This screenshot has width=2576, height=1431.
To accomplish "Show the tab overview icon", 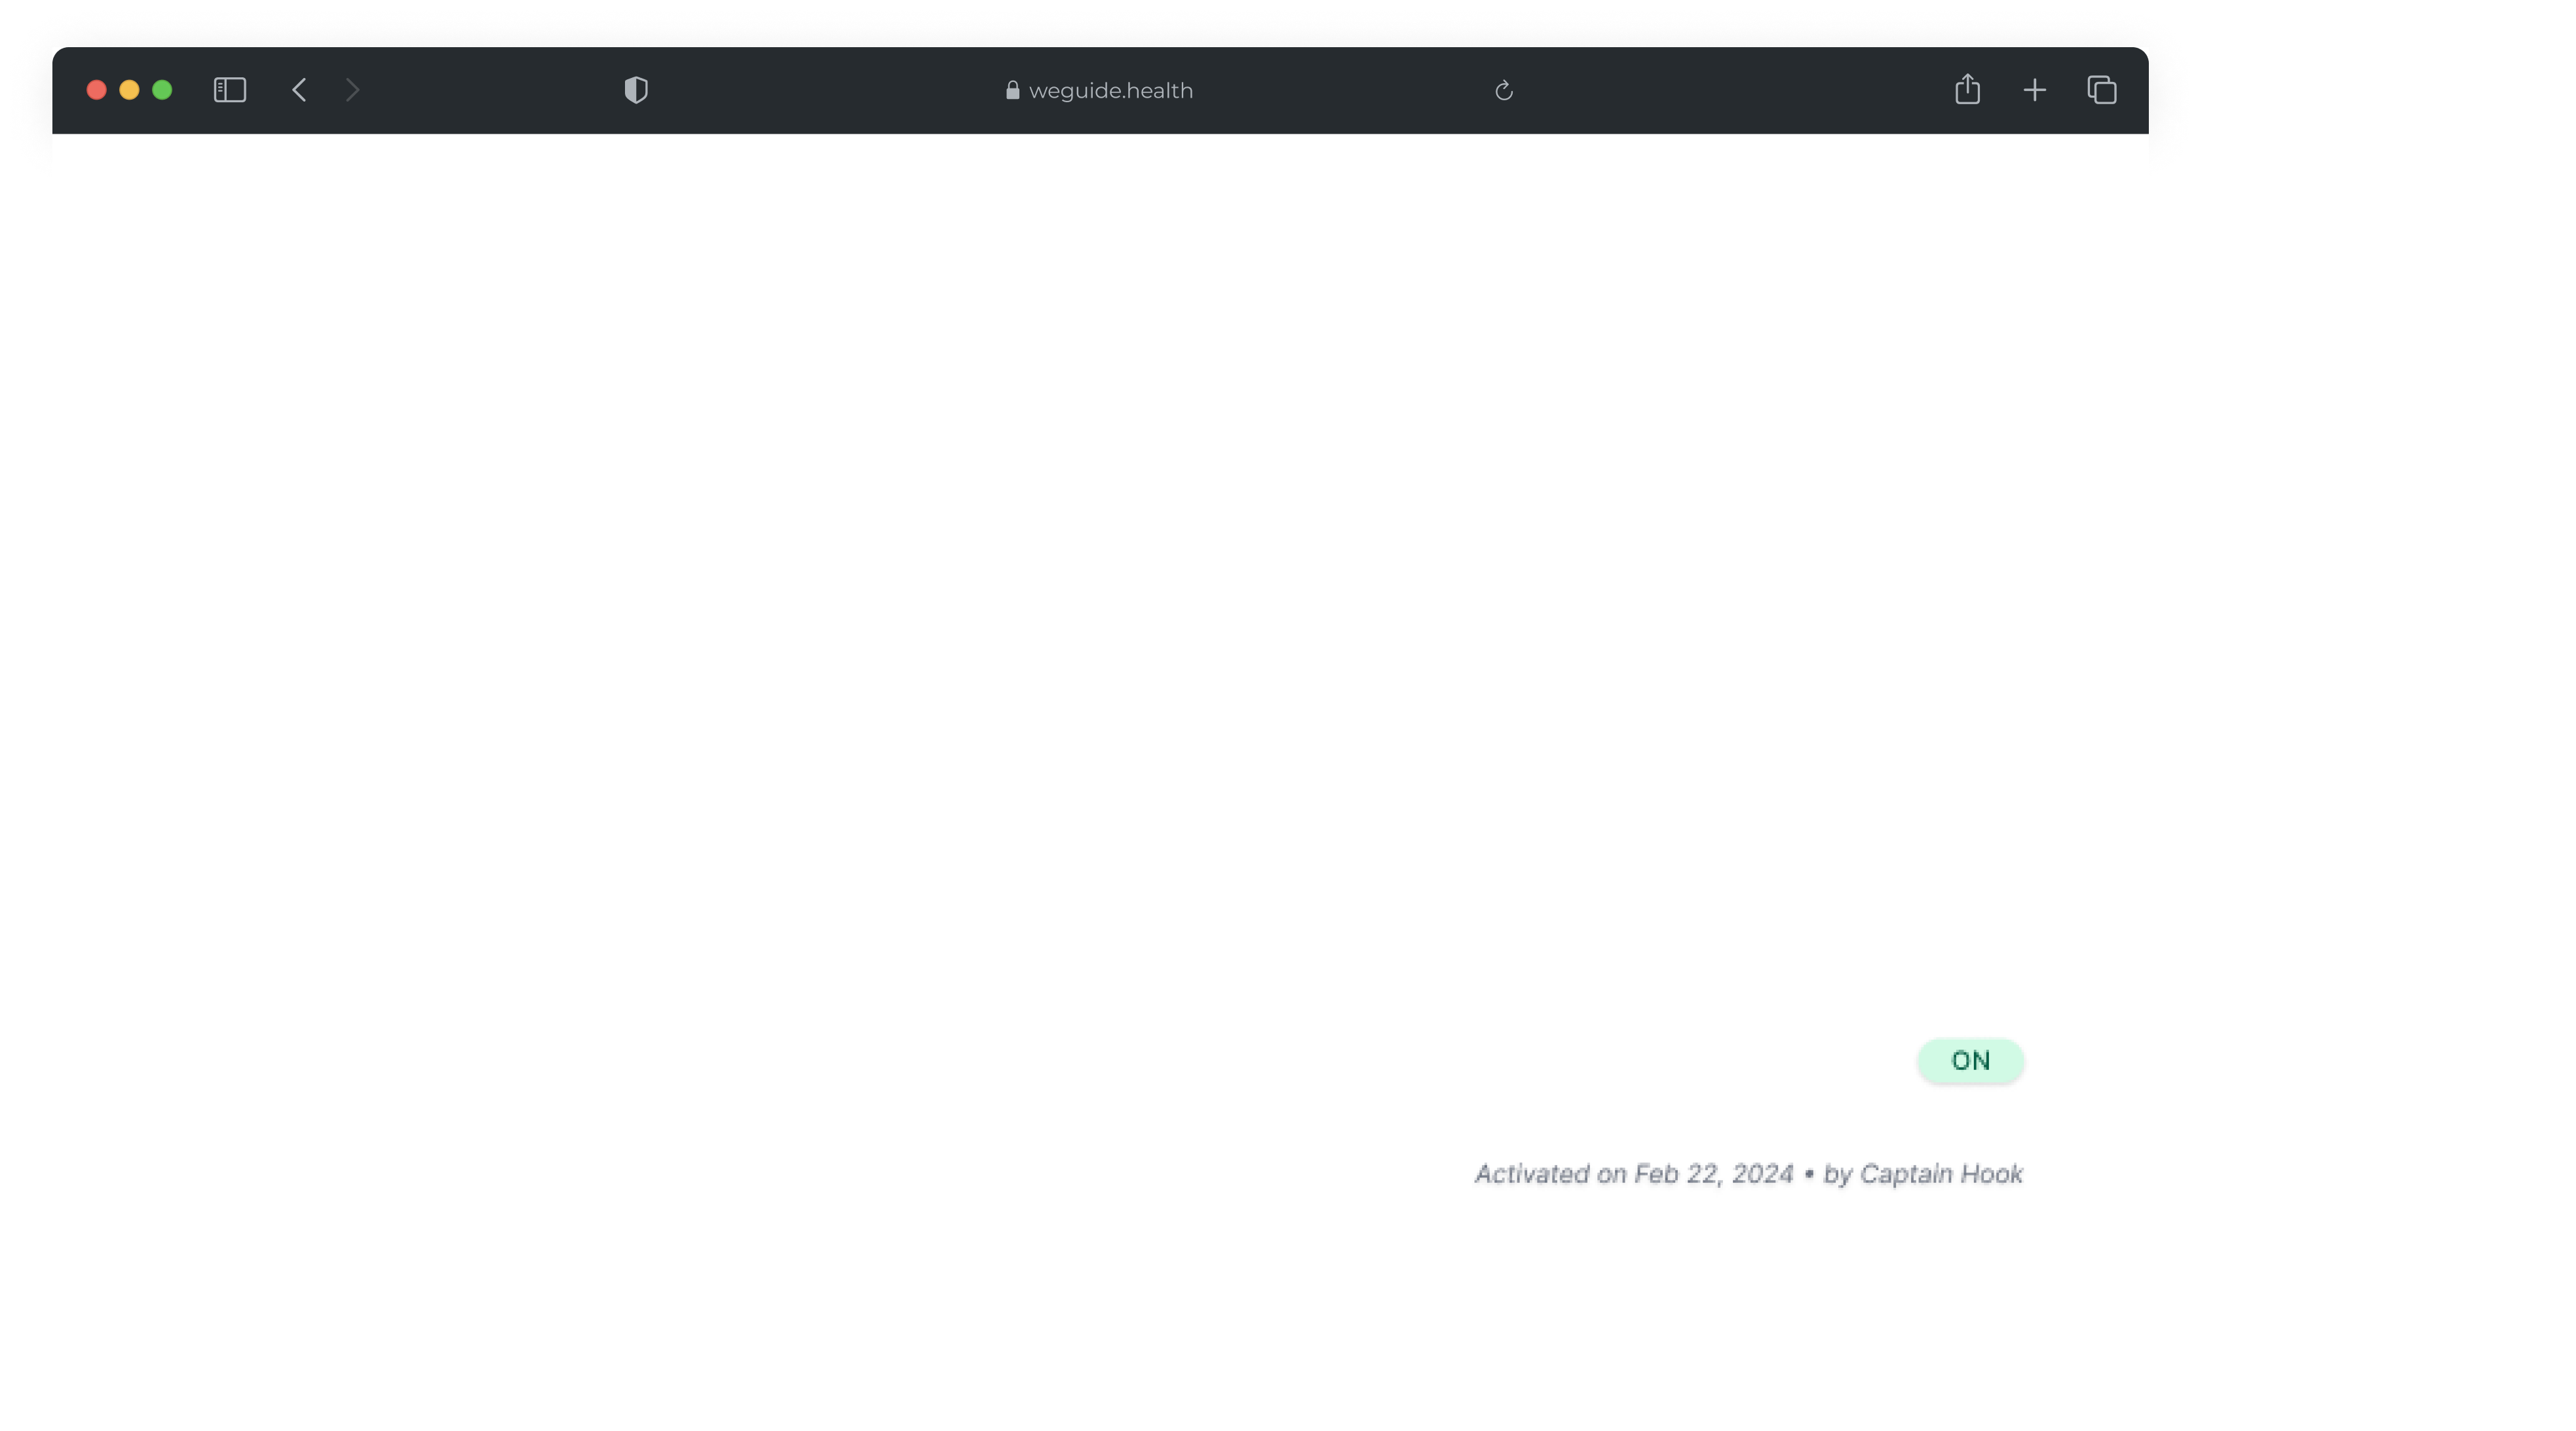I will [x=2101, y=90].
